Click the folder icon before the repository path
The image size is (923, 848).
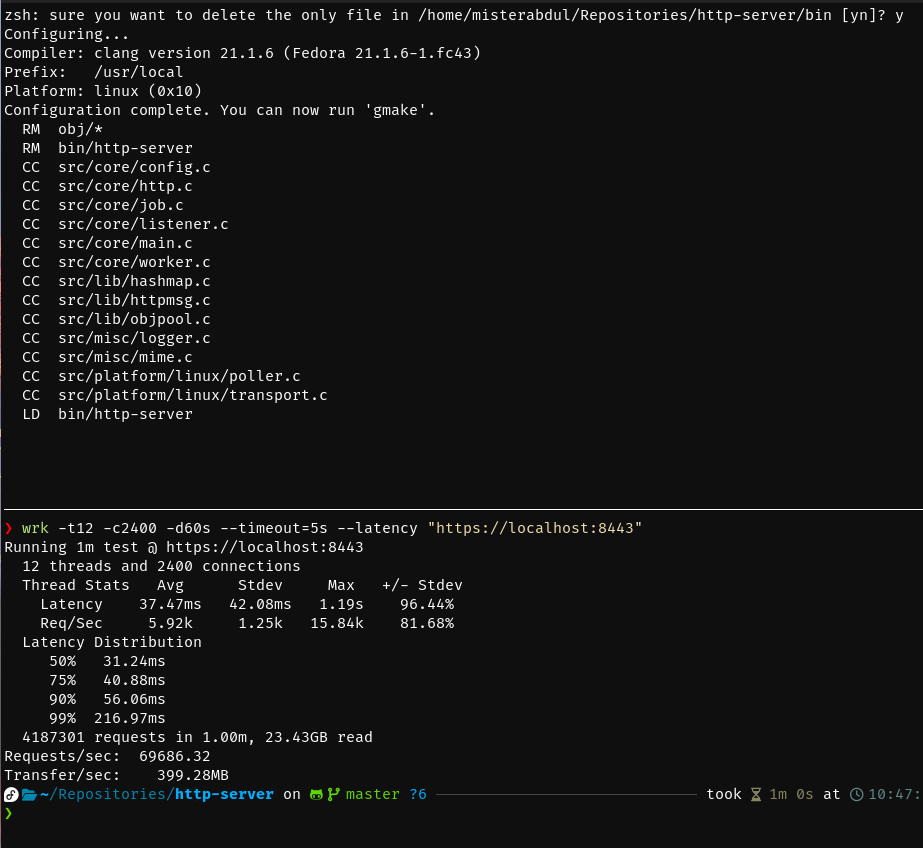pos(27,793)
